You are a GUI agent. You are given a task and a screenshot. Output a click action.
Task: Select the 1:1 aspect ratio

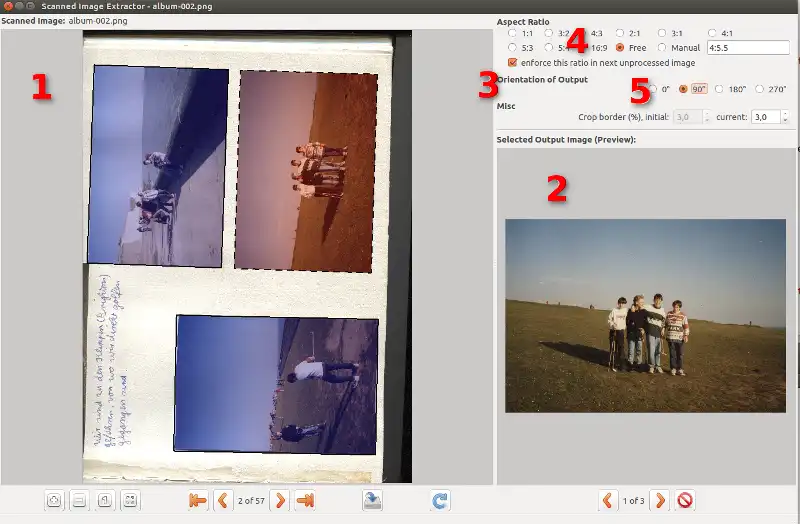coord(512,33)
